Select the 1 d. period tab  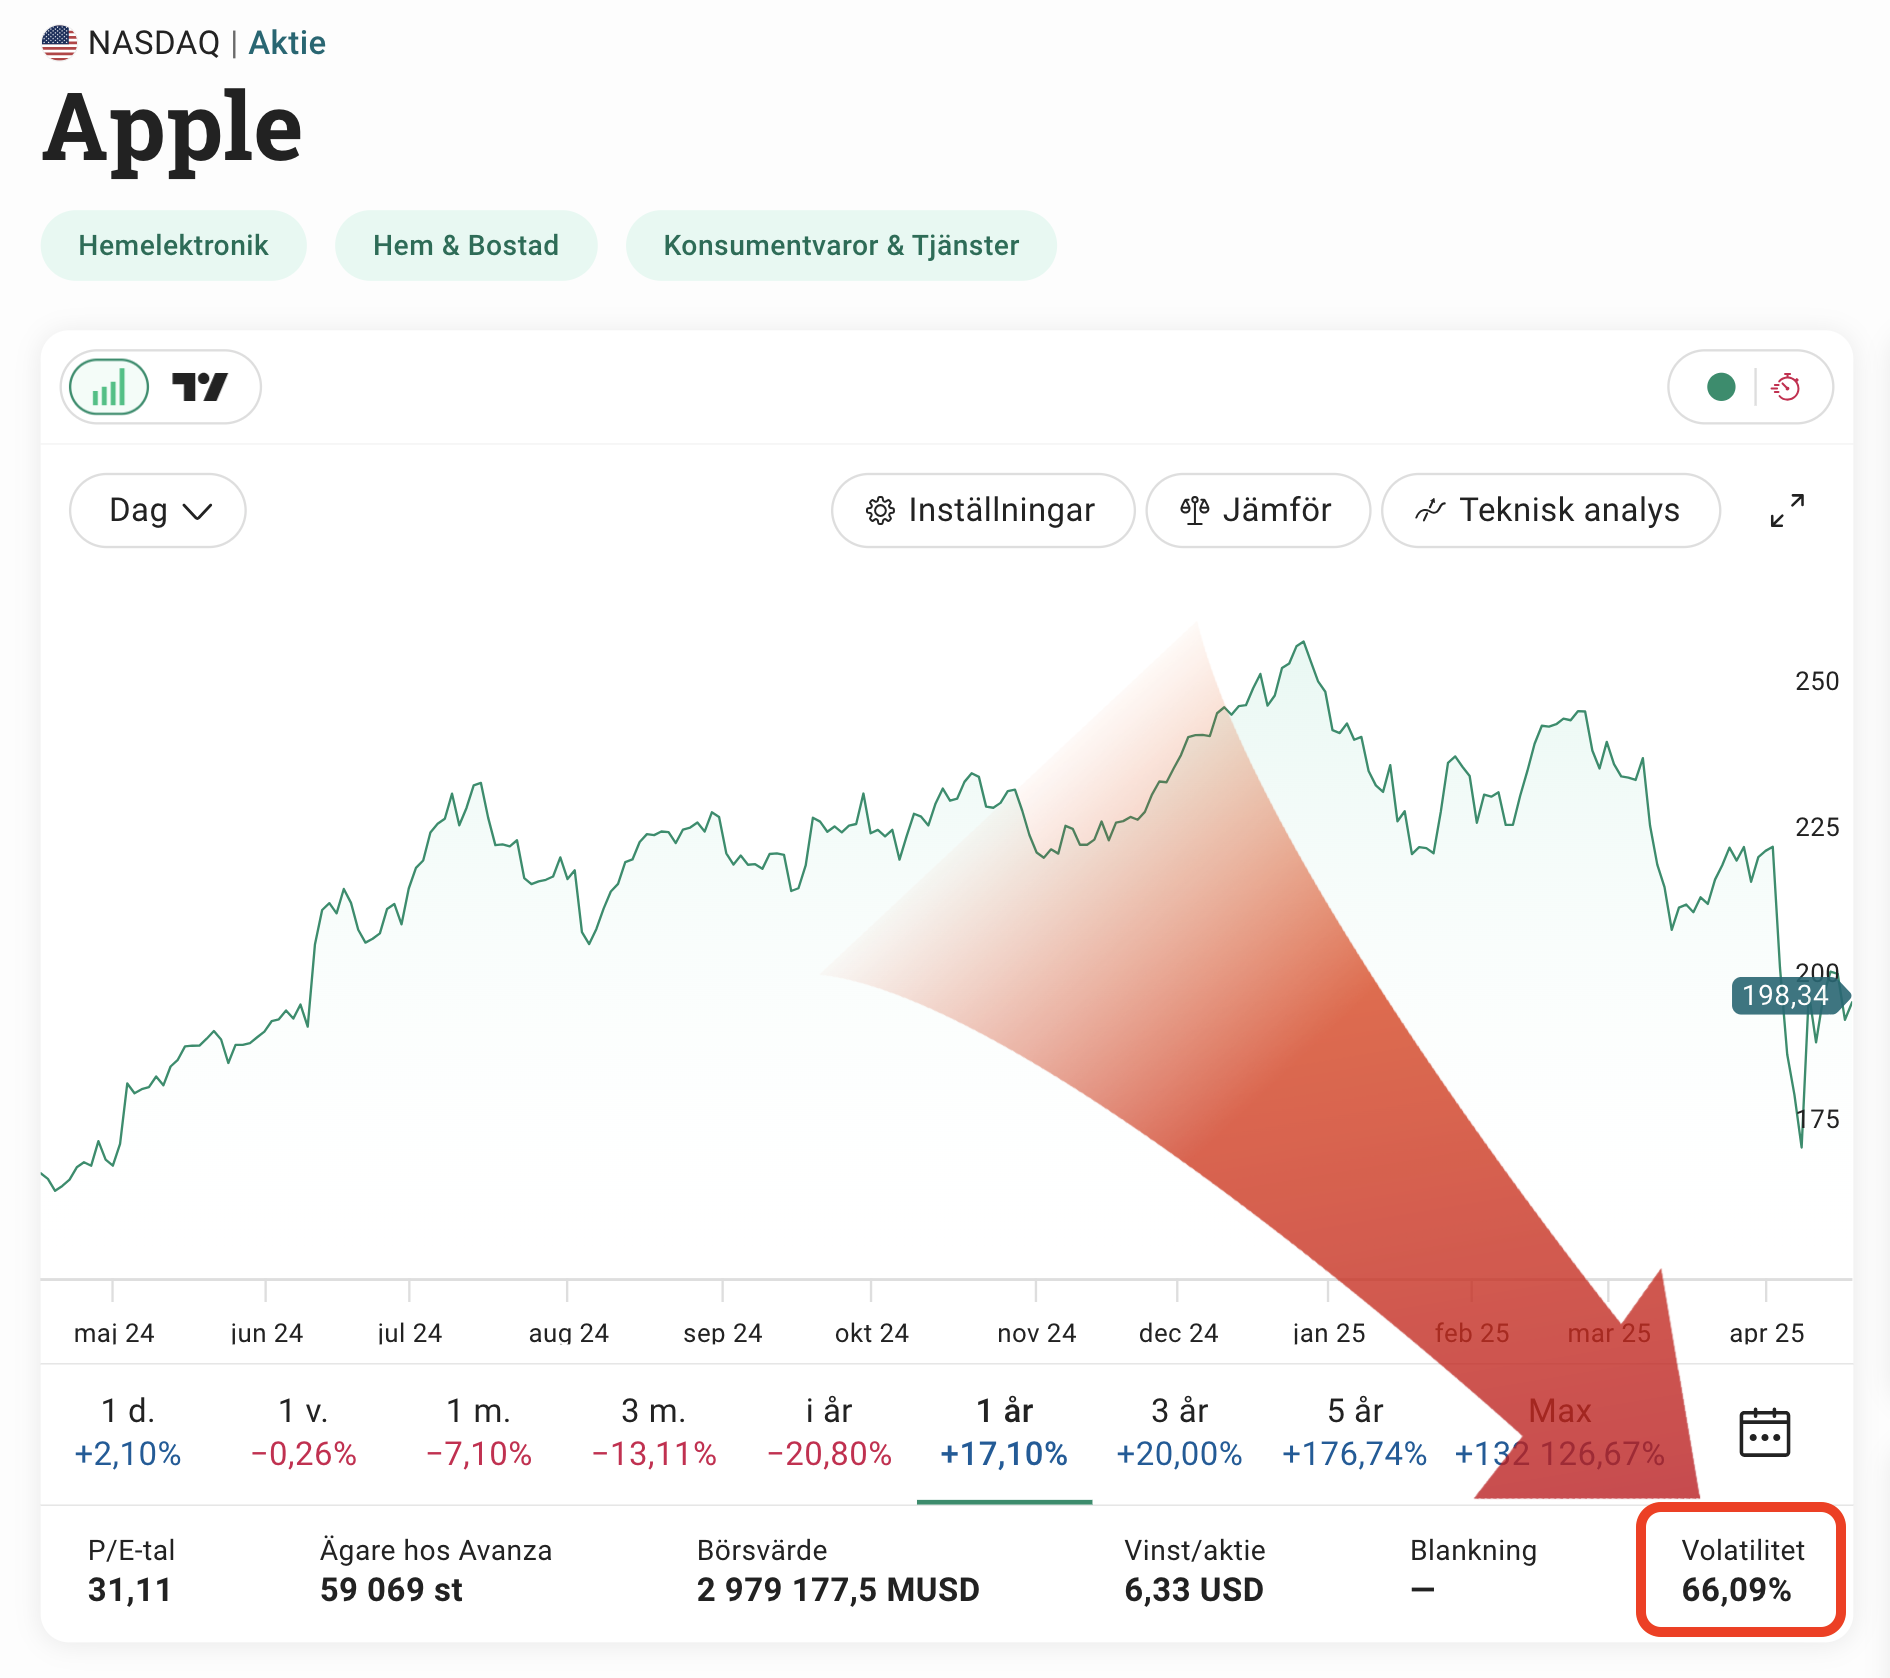tap(128, 1432)
